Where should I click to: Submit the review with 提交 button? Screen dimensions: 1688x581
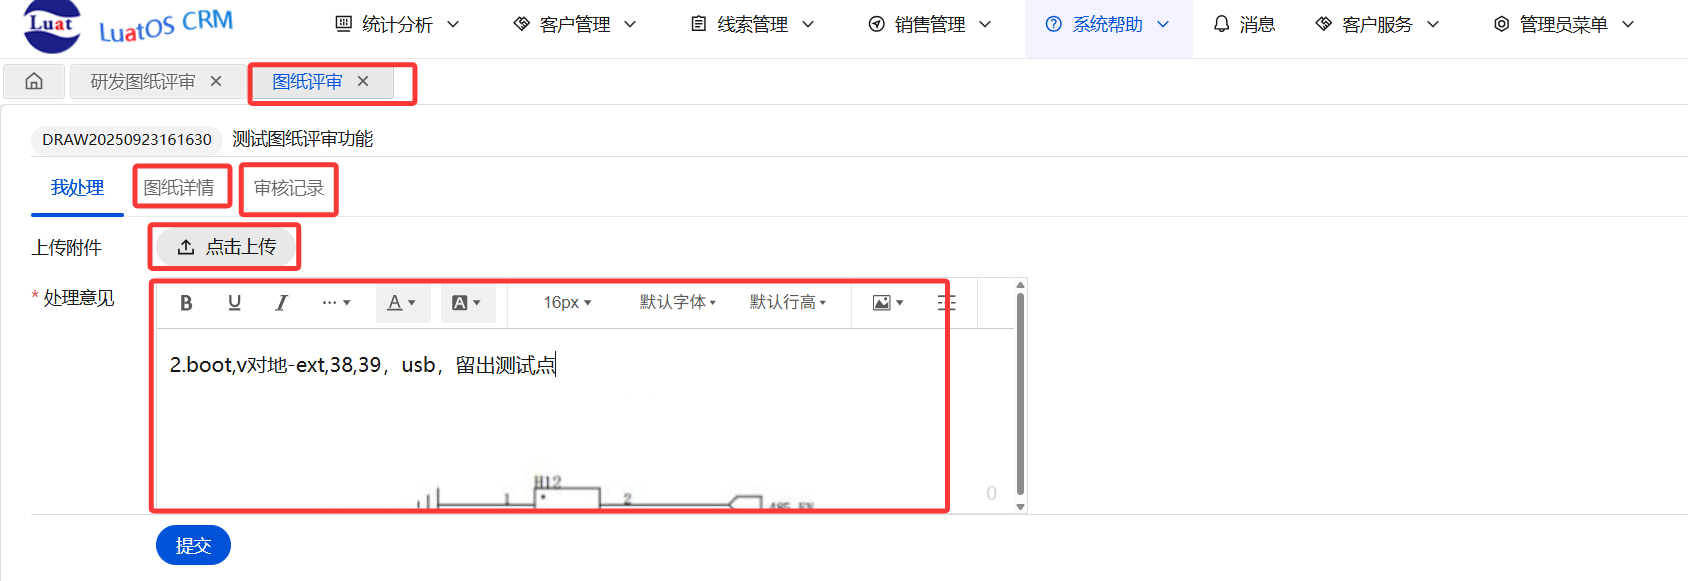[x=193, y=545]
